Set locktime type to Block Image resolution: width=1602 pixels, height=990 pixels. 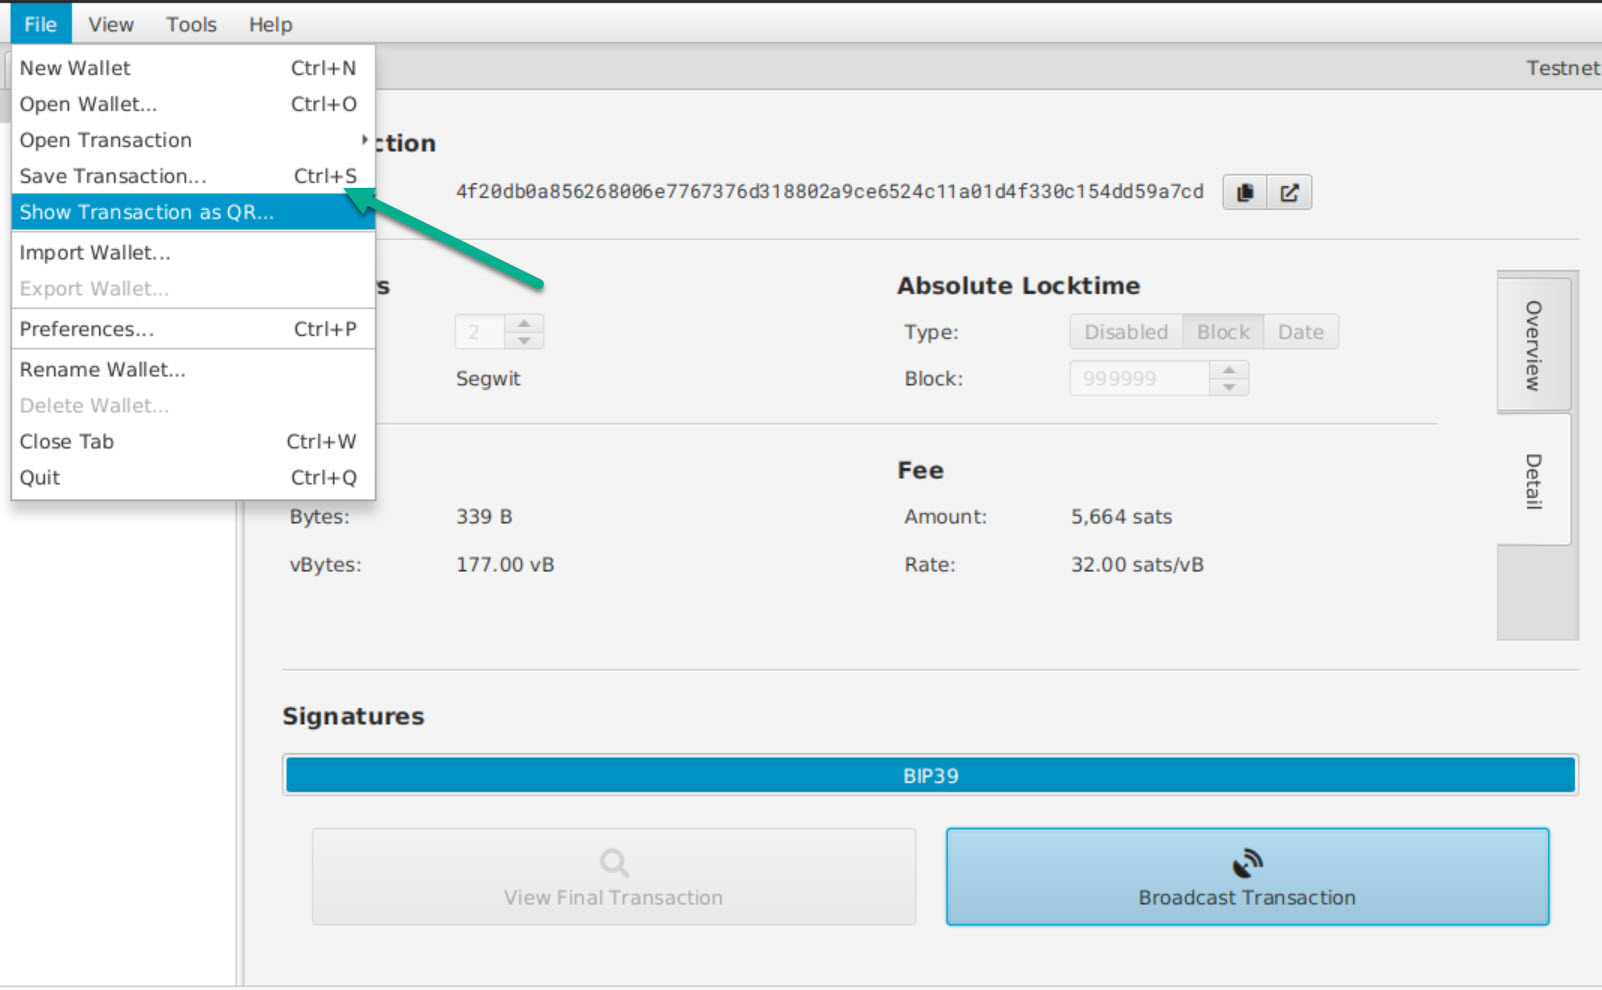(x=1222, y=332)
